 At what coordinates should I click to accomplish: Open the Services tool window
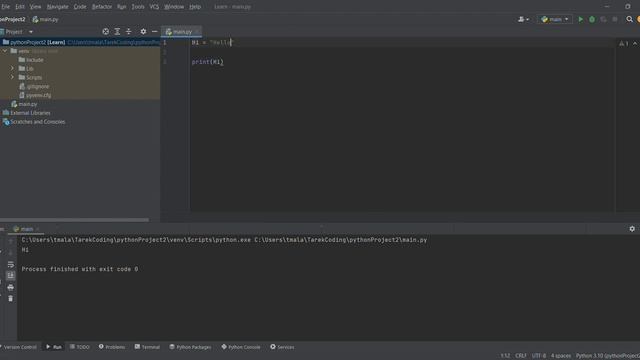pyautogui.click(x=282, y=347)
